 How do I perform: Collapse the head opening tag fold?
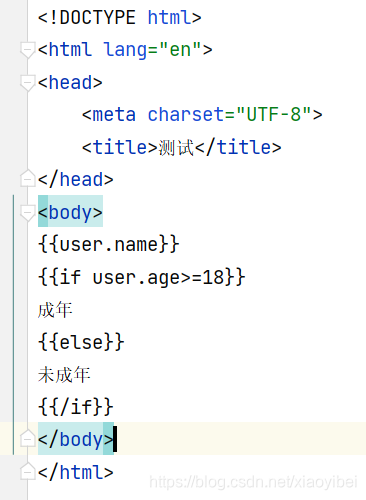[27, 83]
